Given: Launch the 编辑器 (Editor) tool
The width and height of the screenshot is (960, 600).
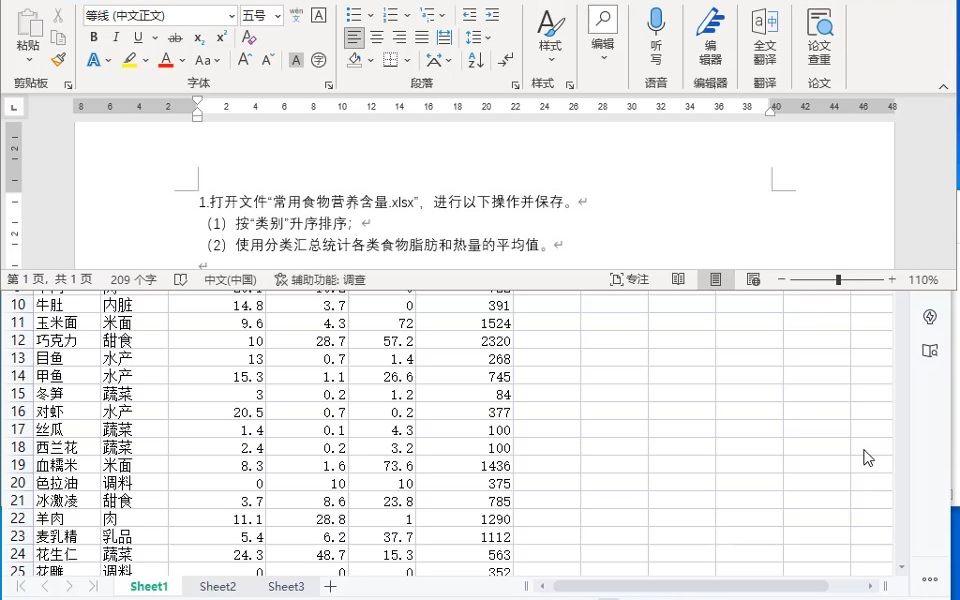Looking at the screenshot, I should pos(710,38).
